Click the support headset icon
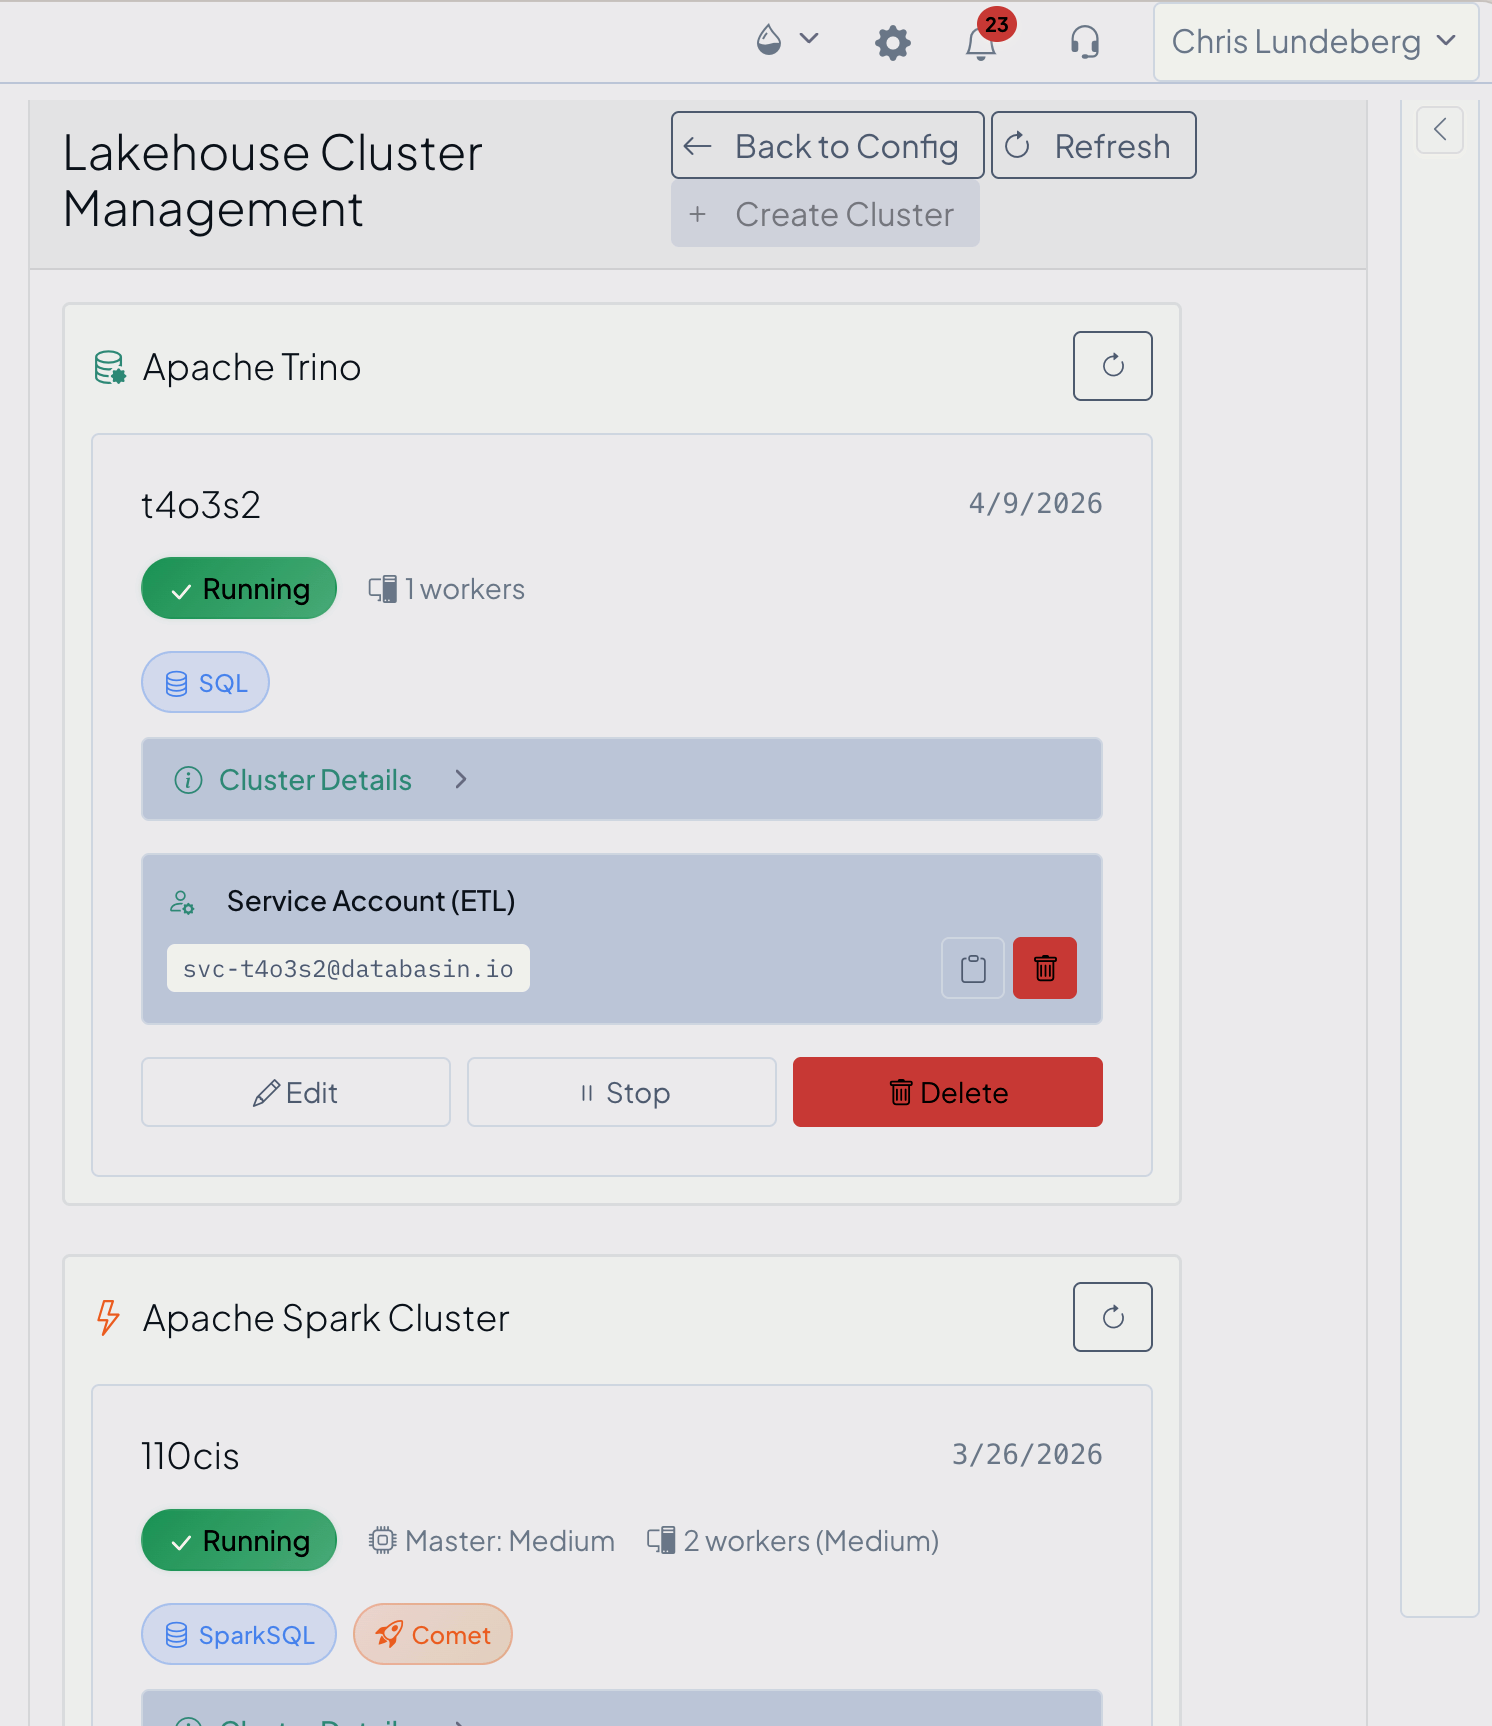Viewport: 1492px width, 1726px height. 1084,43
